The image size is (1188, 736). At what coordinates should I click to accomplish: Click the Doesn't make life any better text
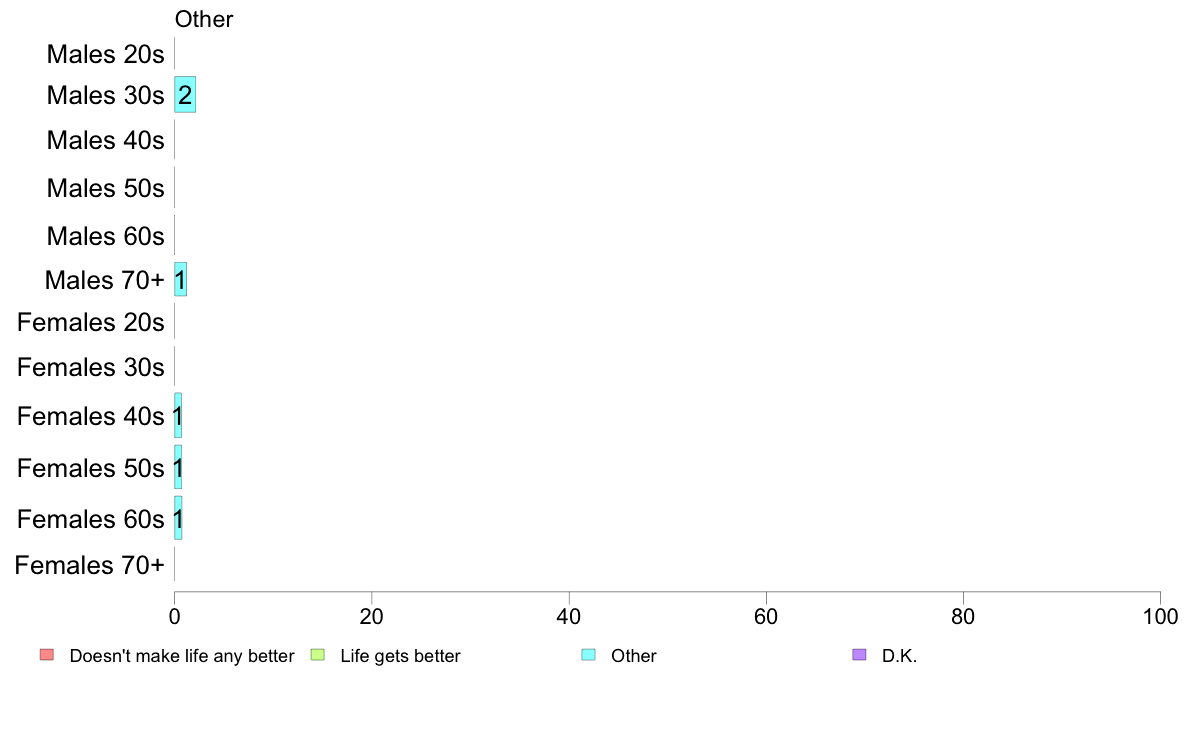tap(182, 656)
